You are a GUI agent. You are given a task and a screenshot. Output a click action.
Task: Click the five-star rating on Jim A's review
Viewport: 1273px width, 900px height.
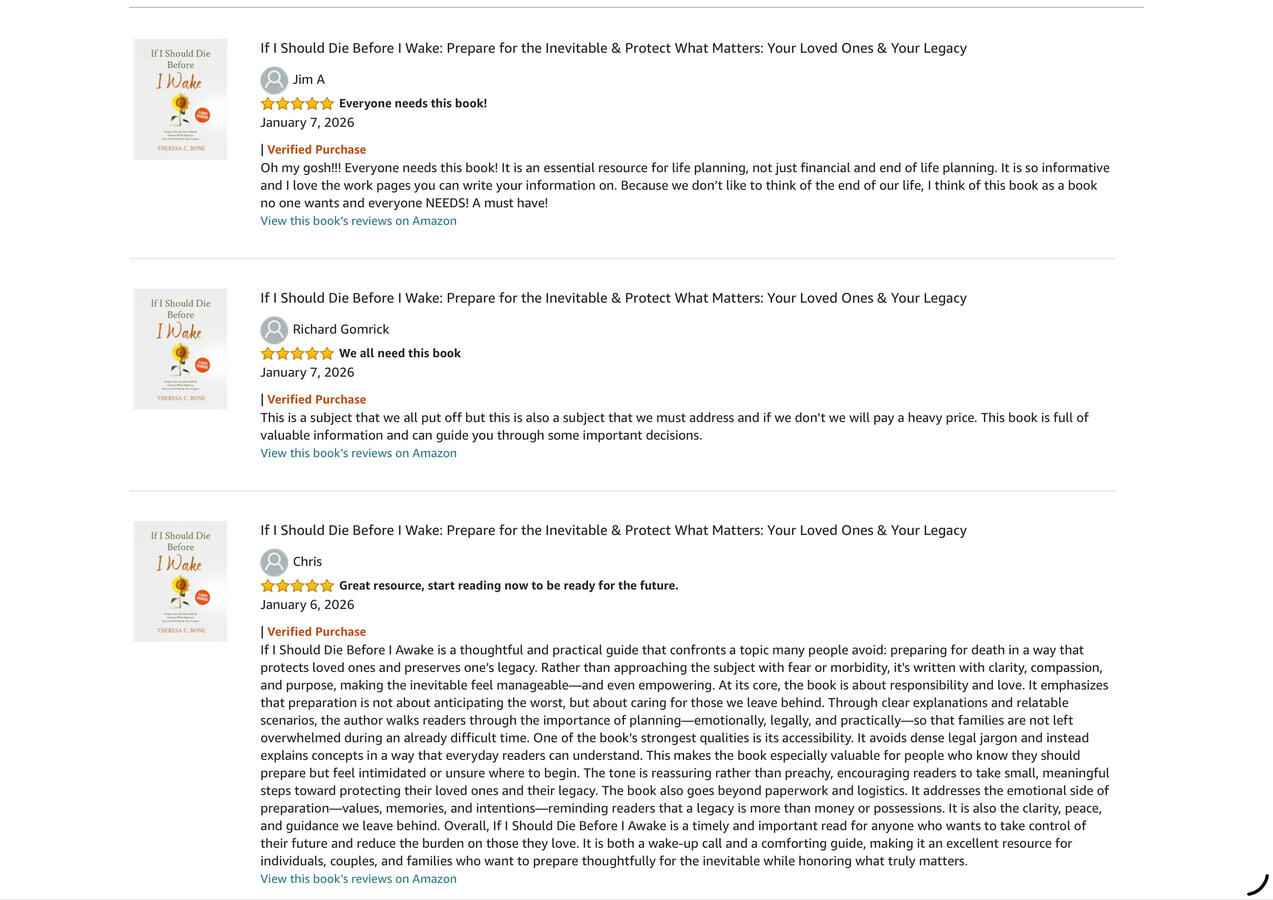click(297, 104)
